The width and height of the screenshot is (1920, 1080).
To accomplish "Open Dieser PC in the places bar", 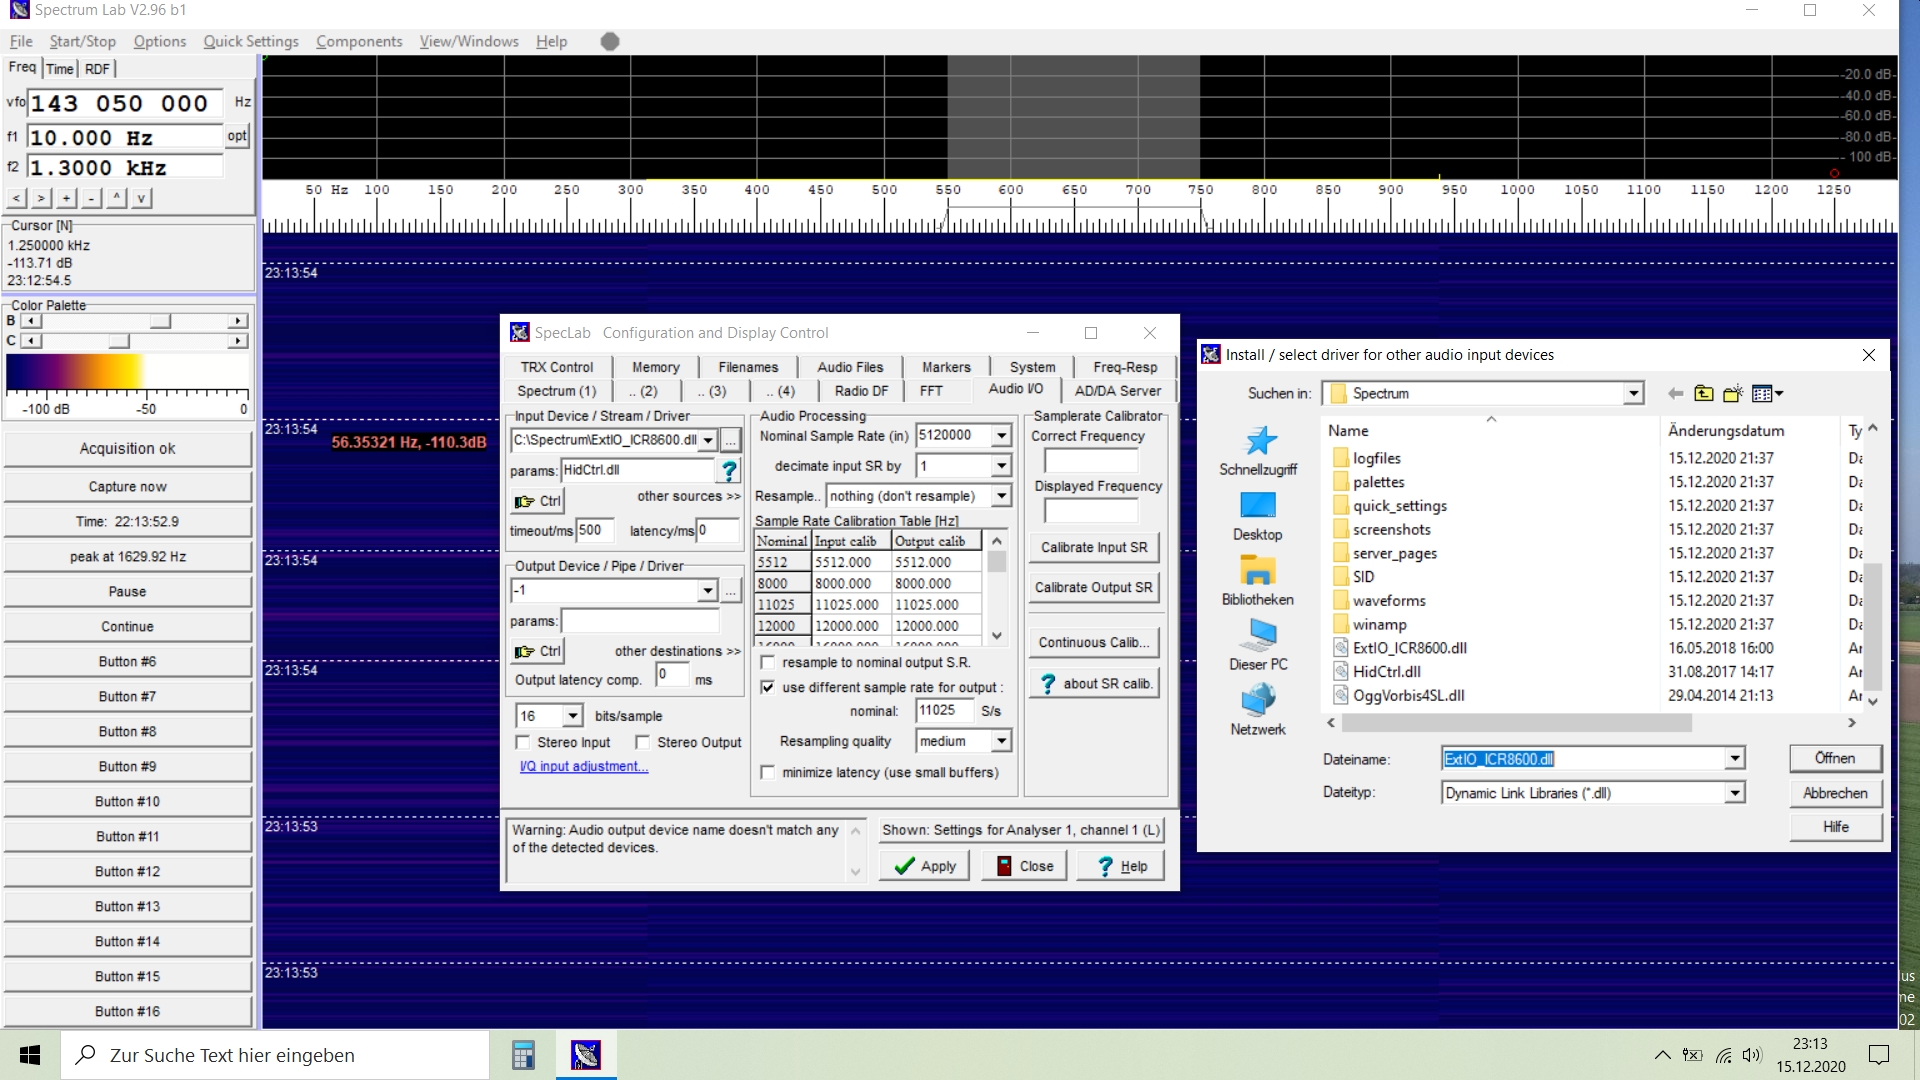I will coord(1258,646).
